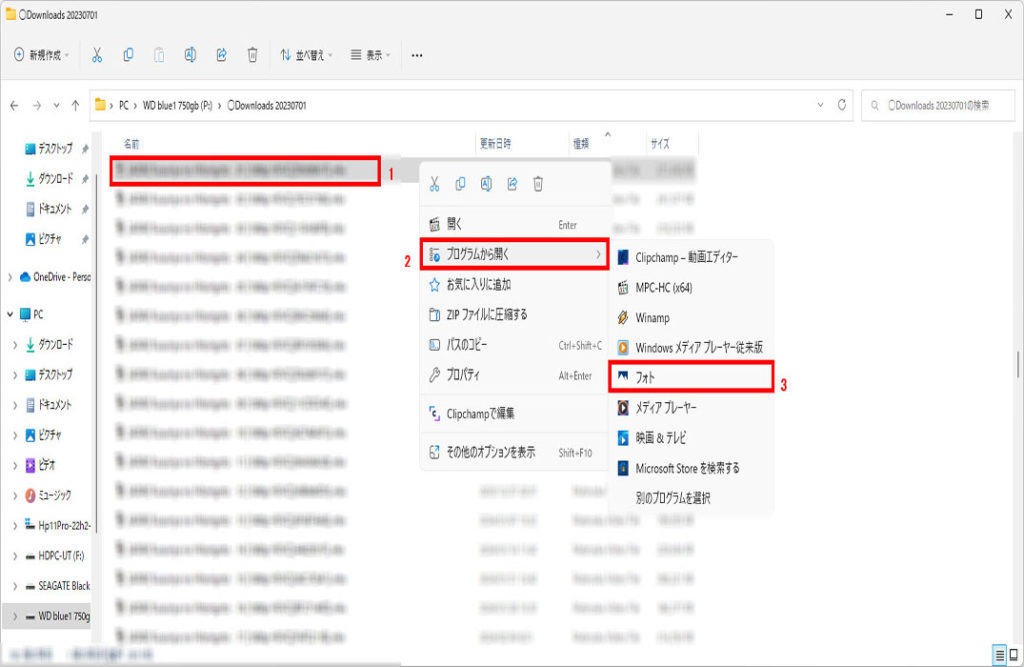Open the 並べ替え sort dropdown

pyautogui.click(x=306, y=55)
